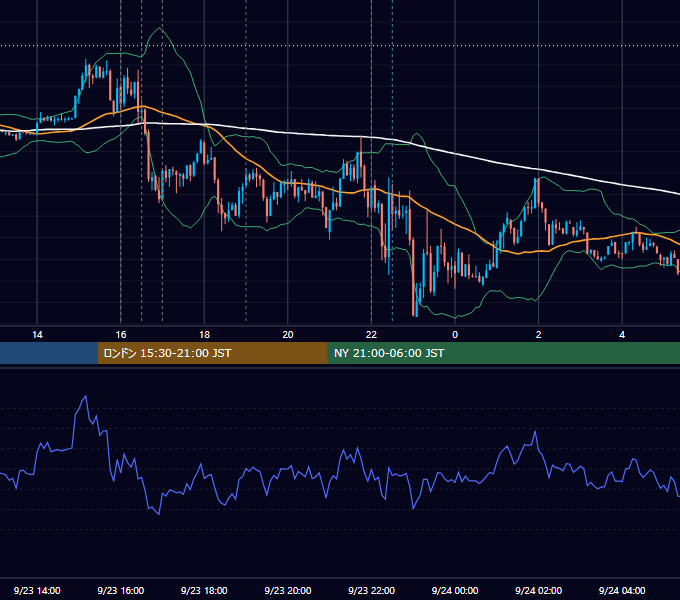Click hour label 0 on the time axis
The image size is (680, 600).
click(x=455, y=335)
